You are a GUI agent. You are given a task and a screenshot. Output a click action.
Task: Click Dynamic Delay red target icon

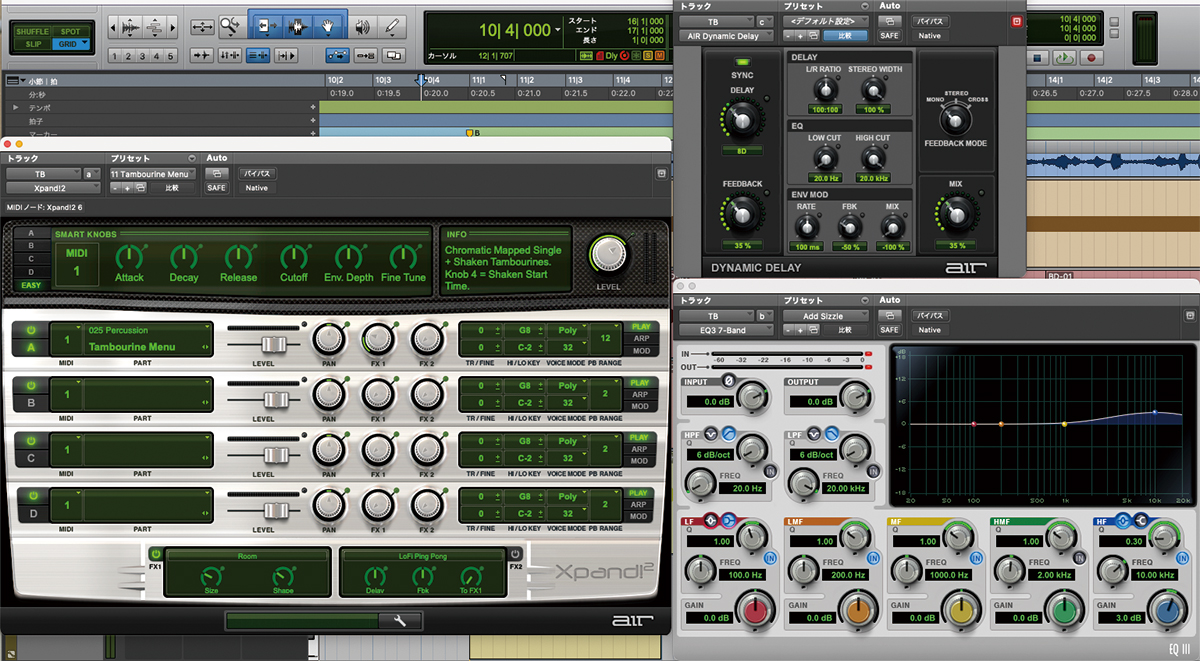point(1018,21)
